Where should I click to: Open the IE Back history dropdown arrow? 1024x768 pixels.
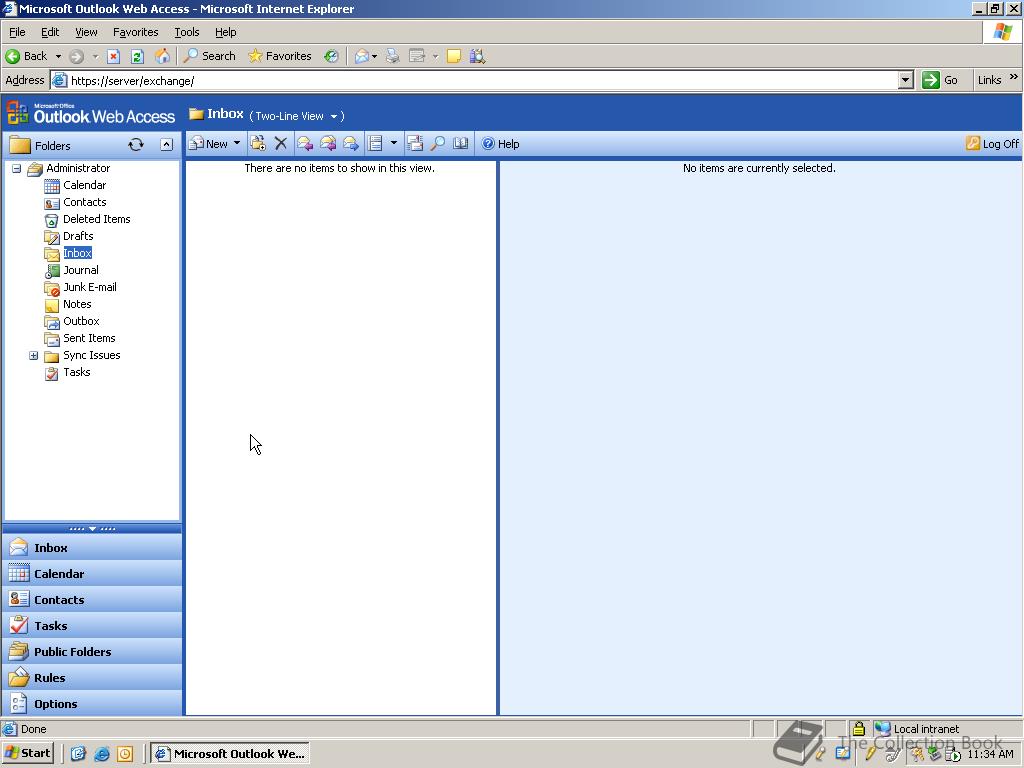(58, 56)
